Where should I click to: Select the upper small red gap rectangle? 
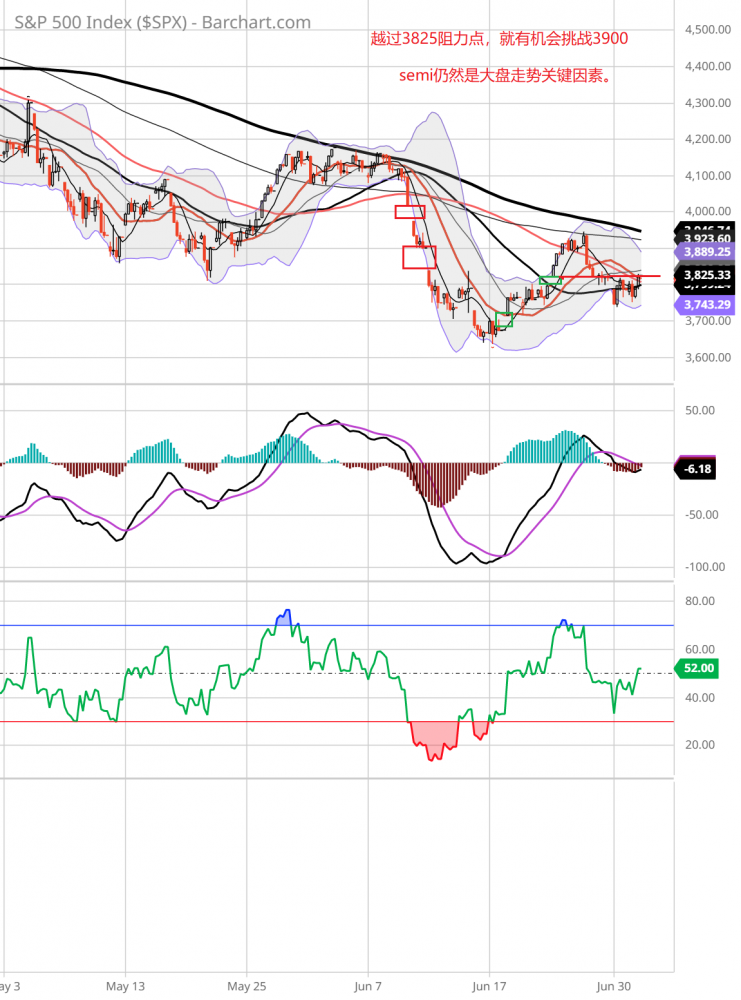click(x=410, y=212)
